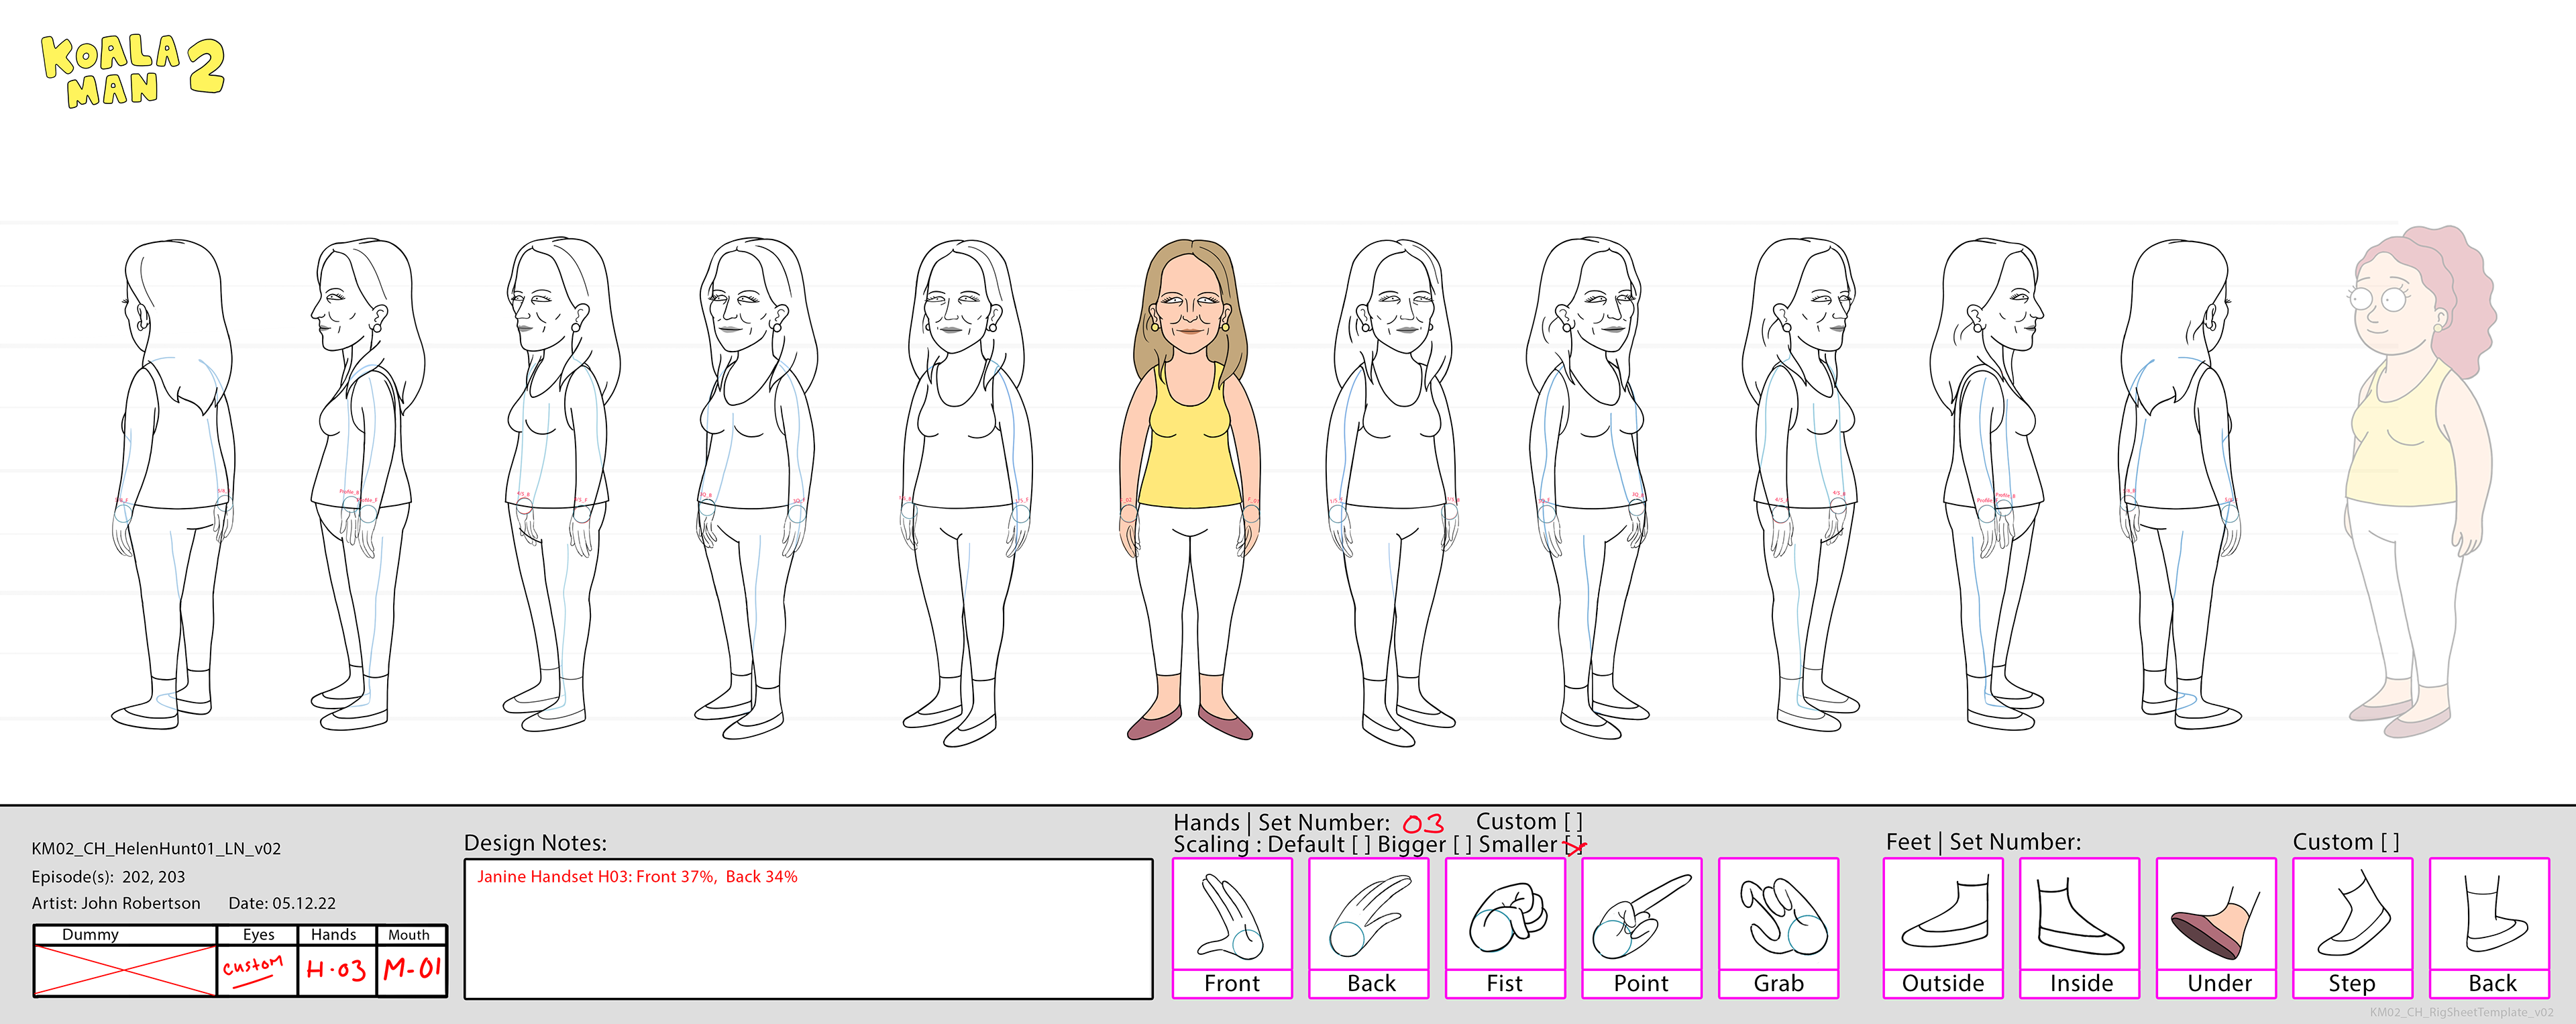The height and width of the screenshot is (1024, 2576).
Task: Tick the Feet Custom checkbox
Action: [x=2390, y=843]
